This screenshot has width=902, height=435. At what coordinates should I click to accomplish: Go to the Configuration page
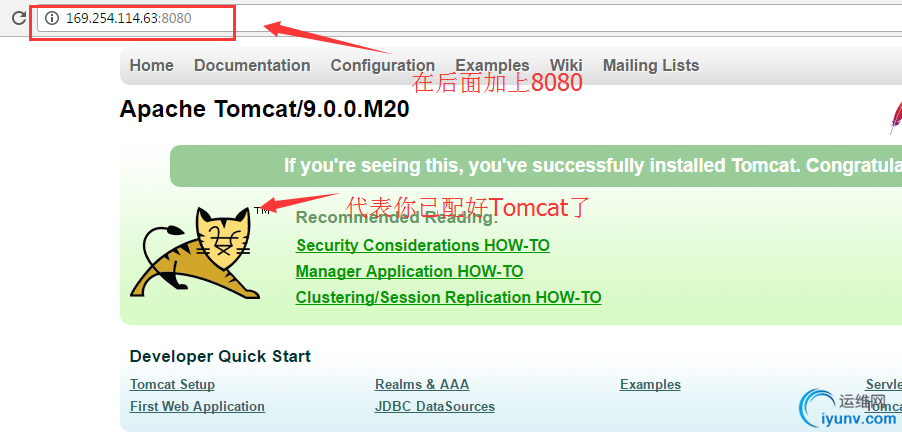tap(383, 66)
